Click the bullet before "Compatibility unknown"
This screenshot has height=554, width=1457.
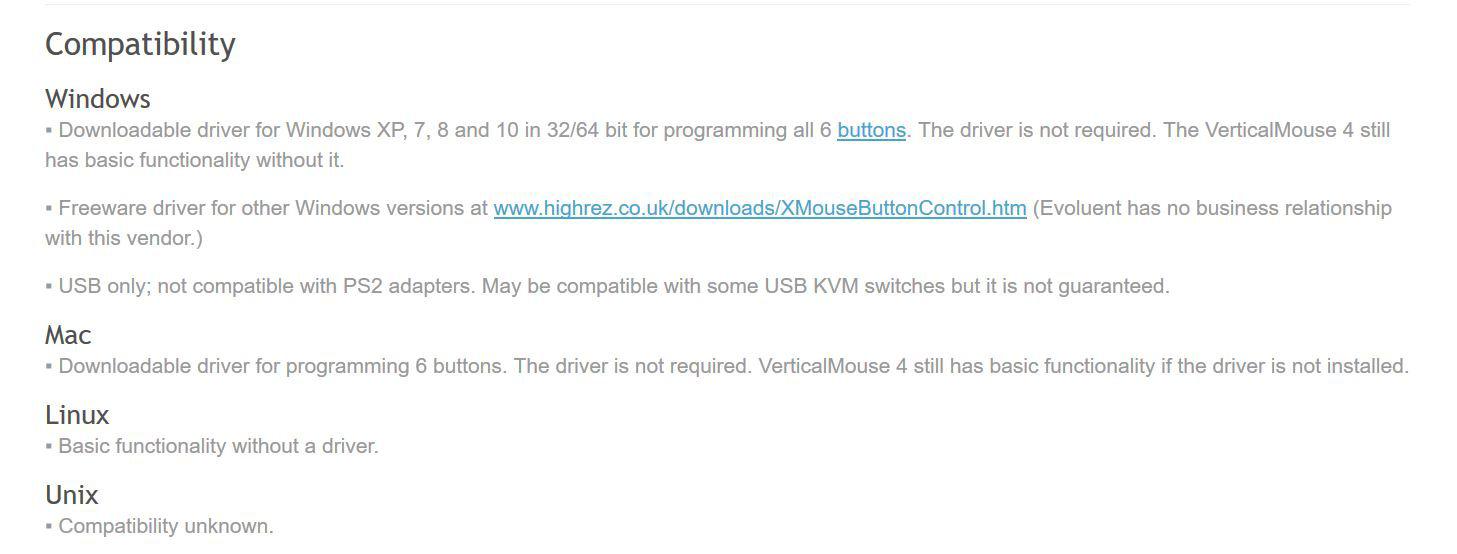click(x=49, y=526)
